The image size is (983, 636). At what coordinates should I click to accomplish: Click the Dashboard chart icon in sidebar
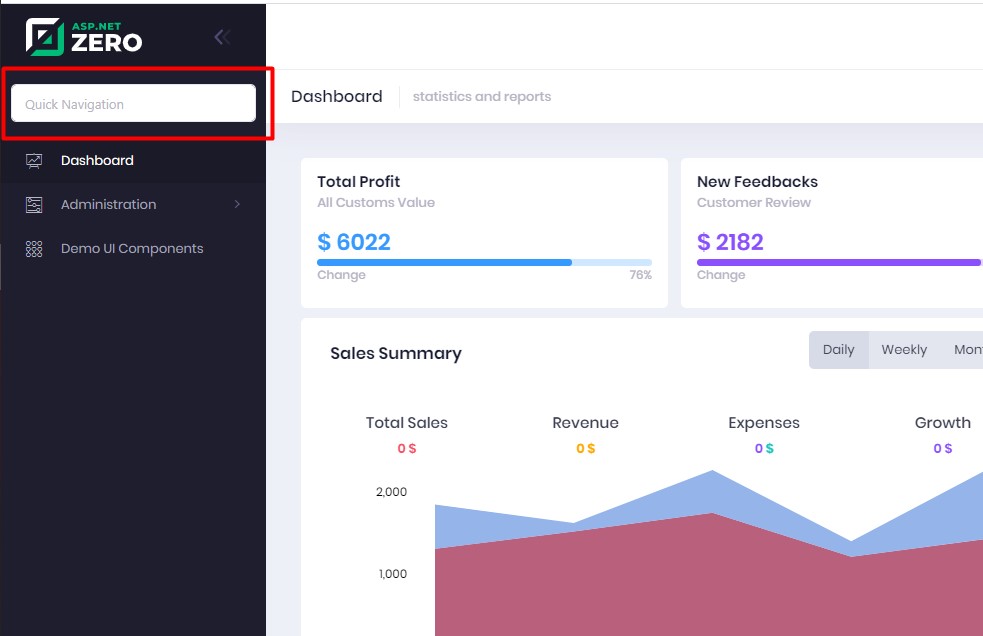(x=34, y=160)
